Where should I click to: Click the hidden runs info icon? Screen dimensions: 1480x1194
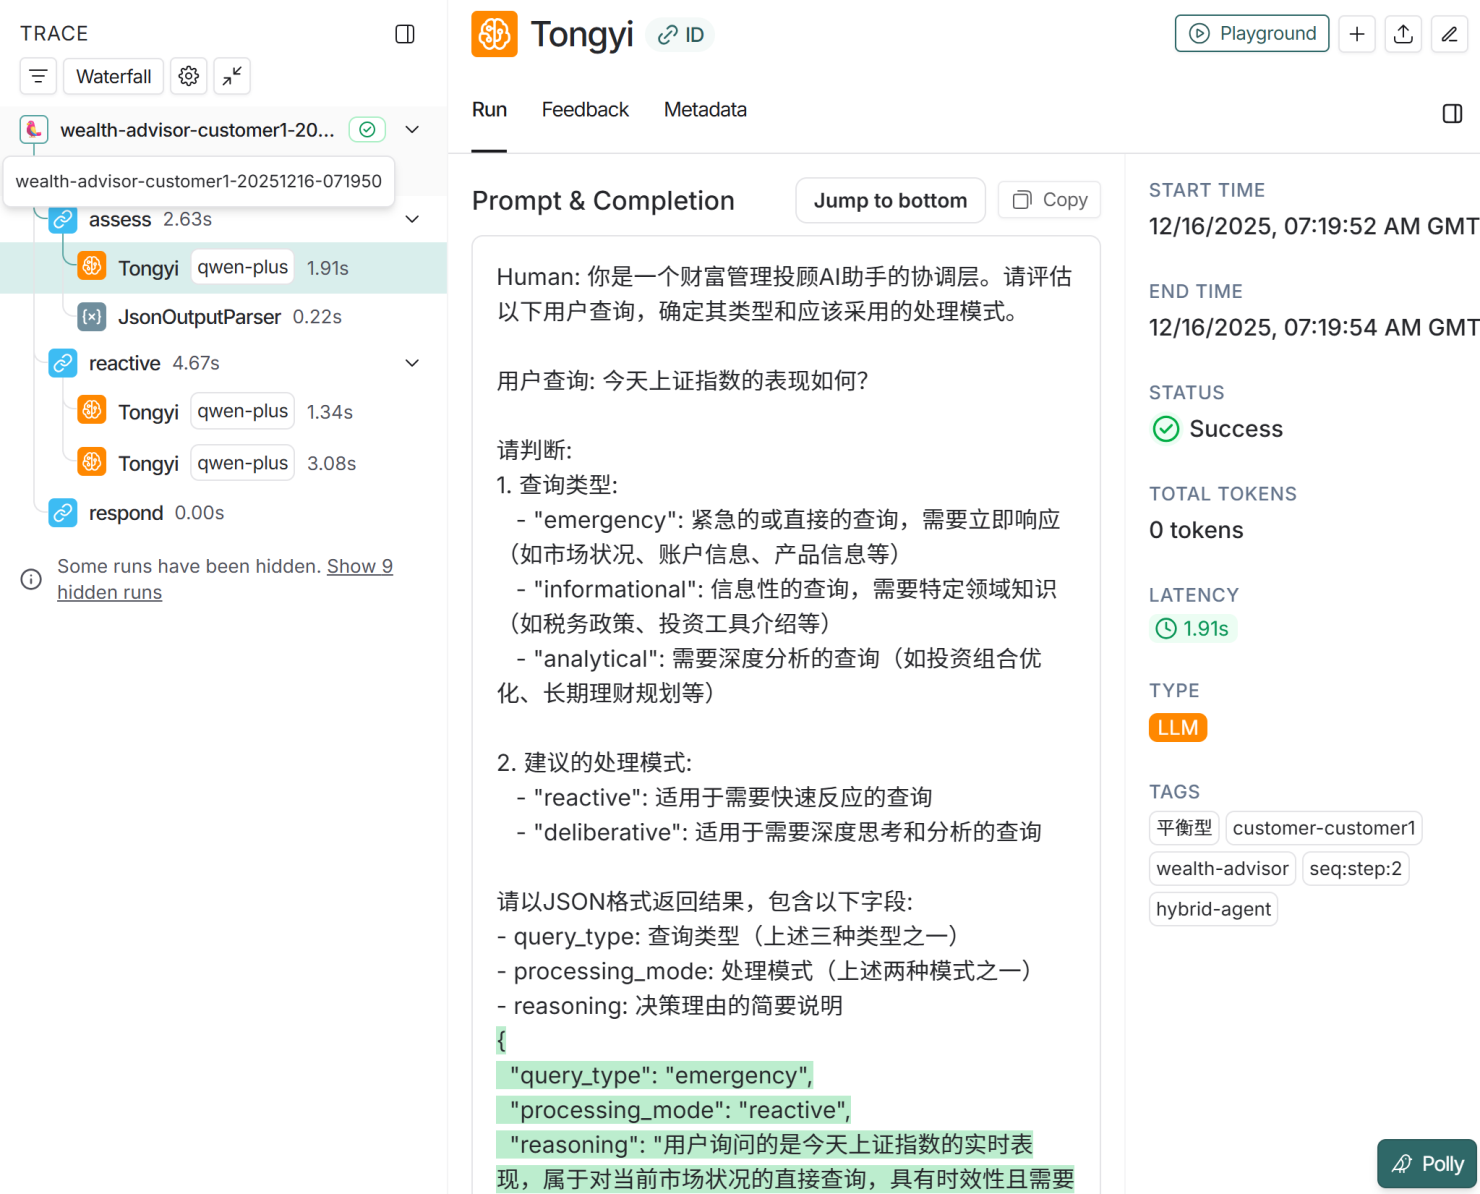point(31,579)
